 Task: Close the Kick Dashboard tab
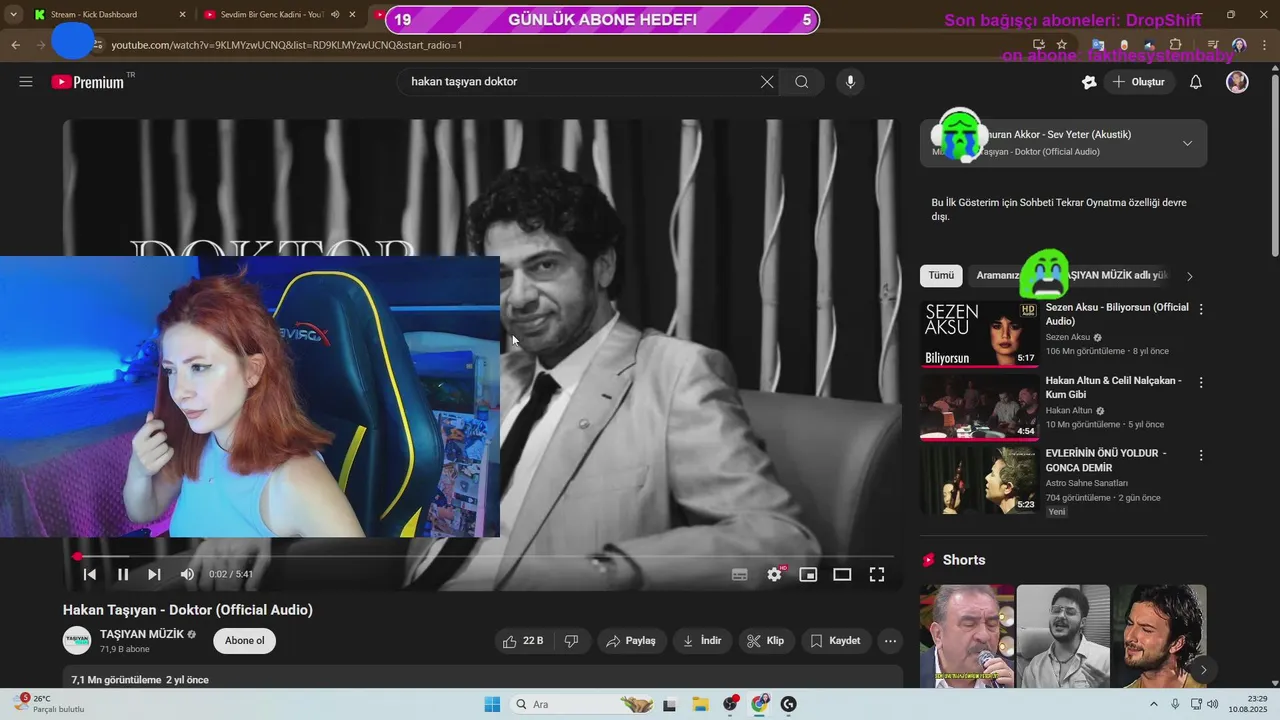(182, 15)
